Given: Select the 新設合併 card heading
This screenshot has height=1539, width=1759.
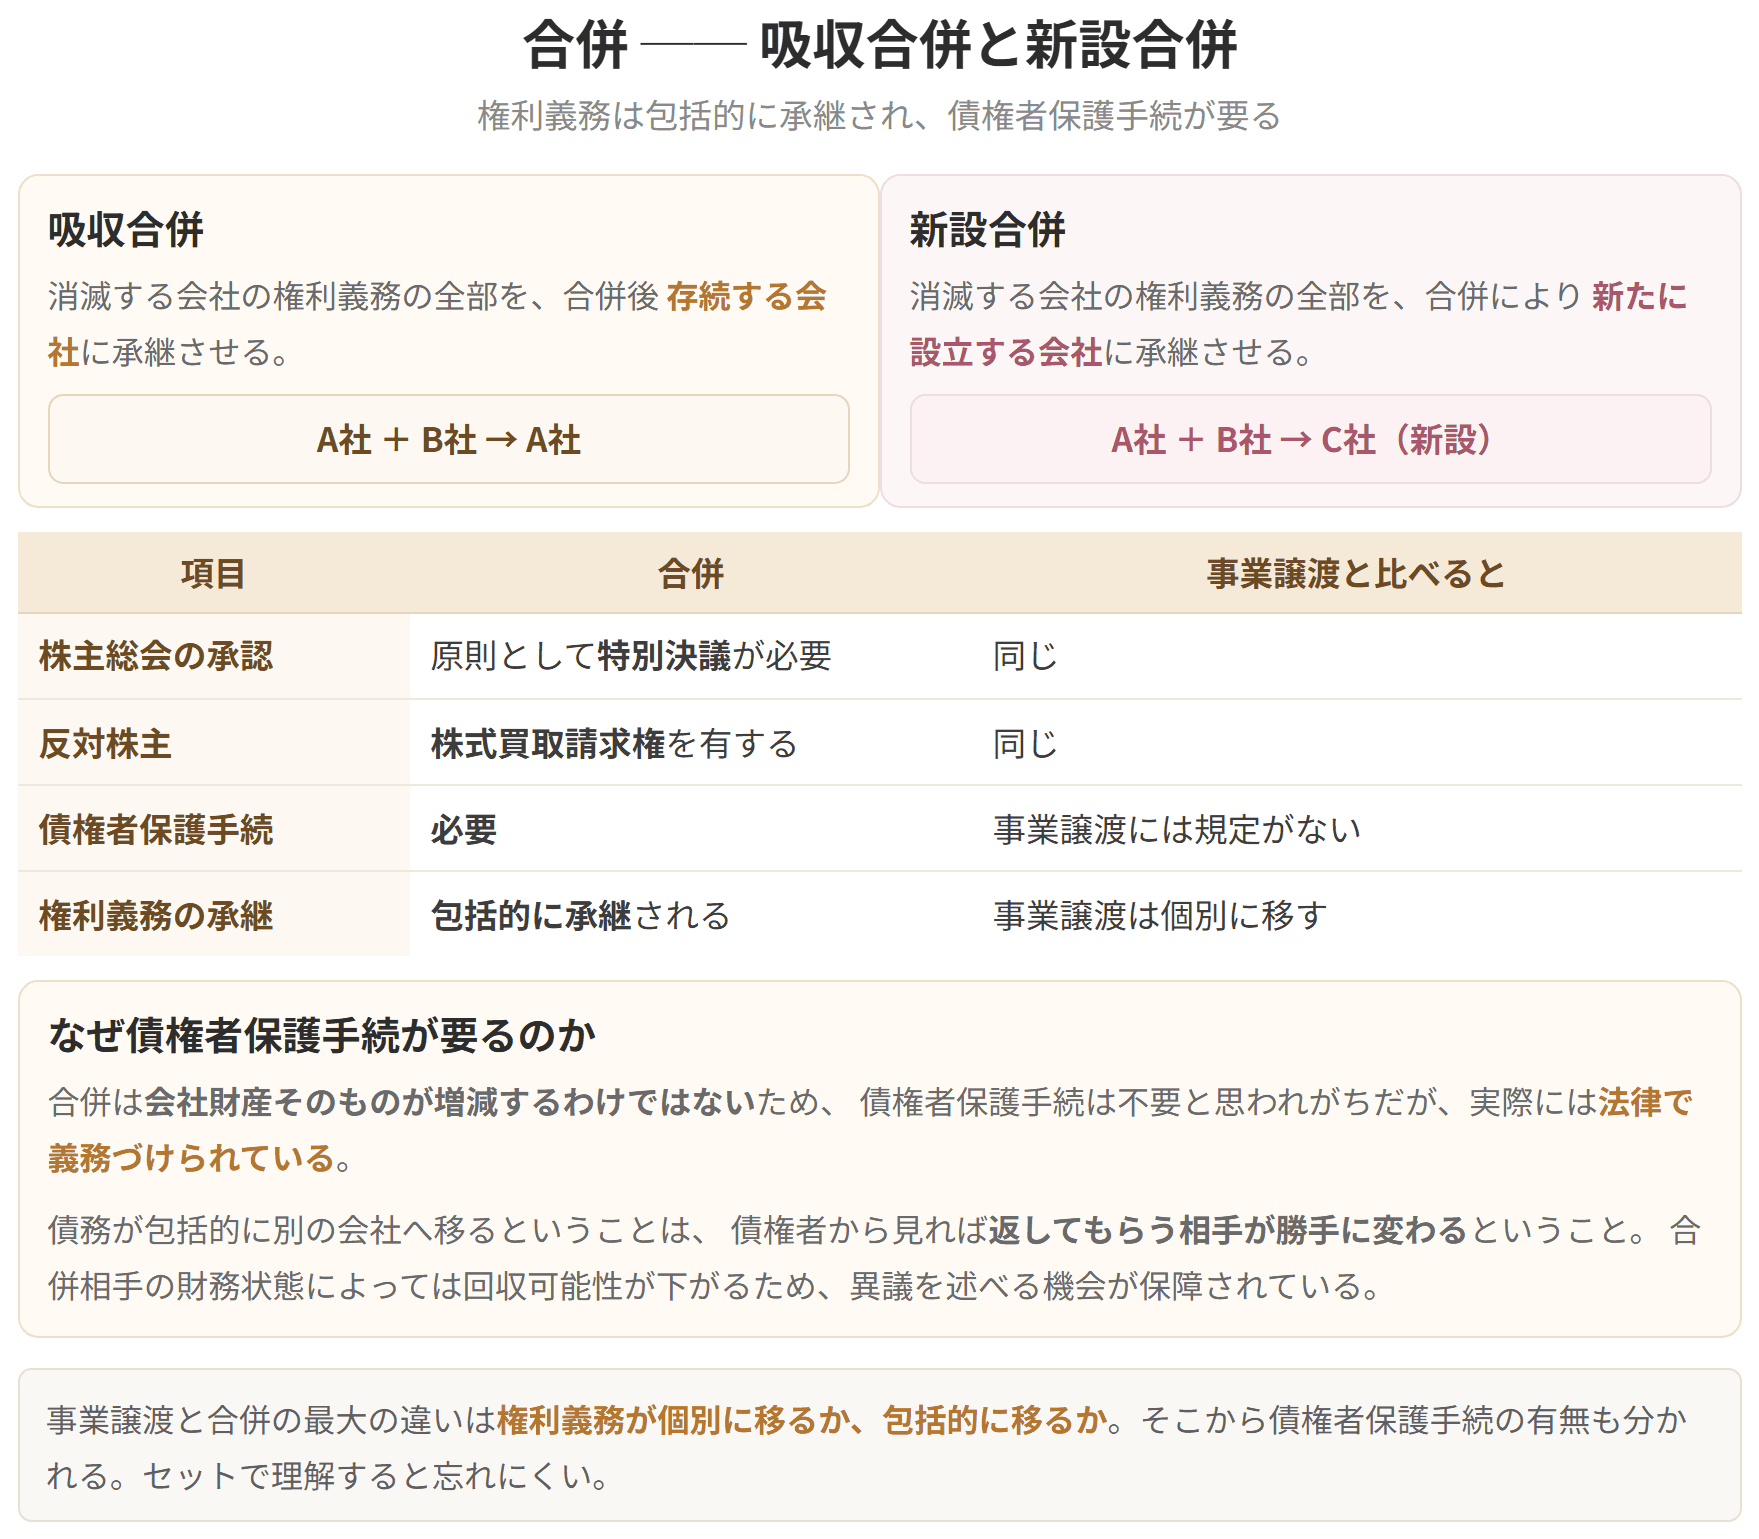Looking at the screenshot, I should (987, 230).
